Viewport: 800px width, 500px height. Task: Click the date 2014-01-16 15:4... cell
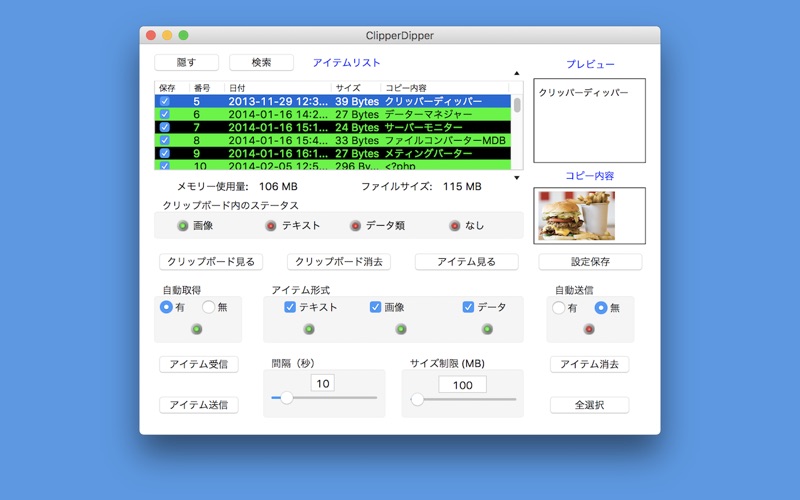(278, 140)
